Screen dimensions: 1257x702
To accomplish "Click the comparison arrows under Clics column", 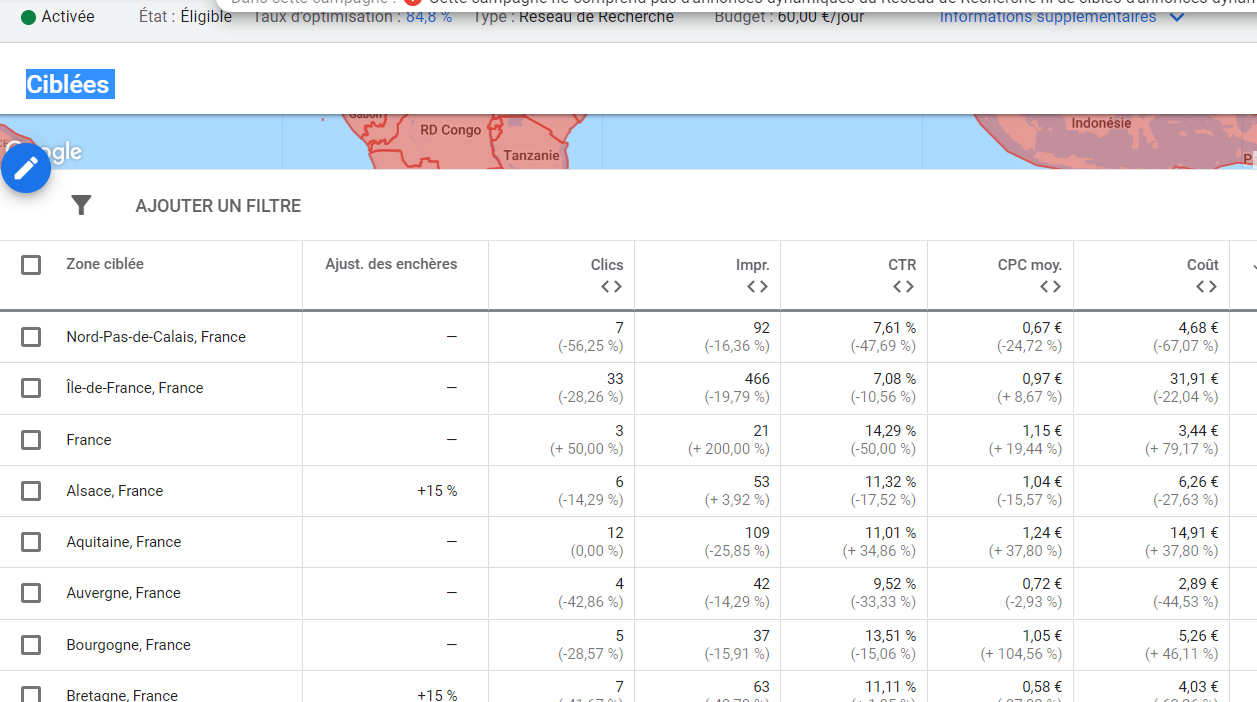I will coord(610,286).
